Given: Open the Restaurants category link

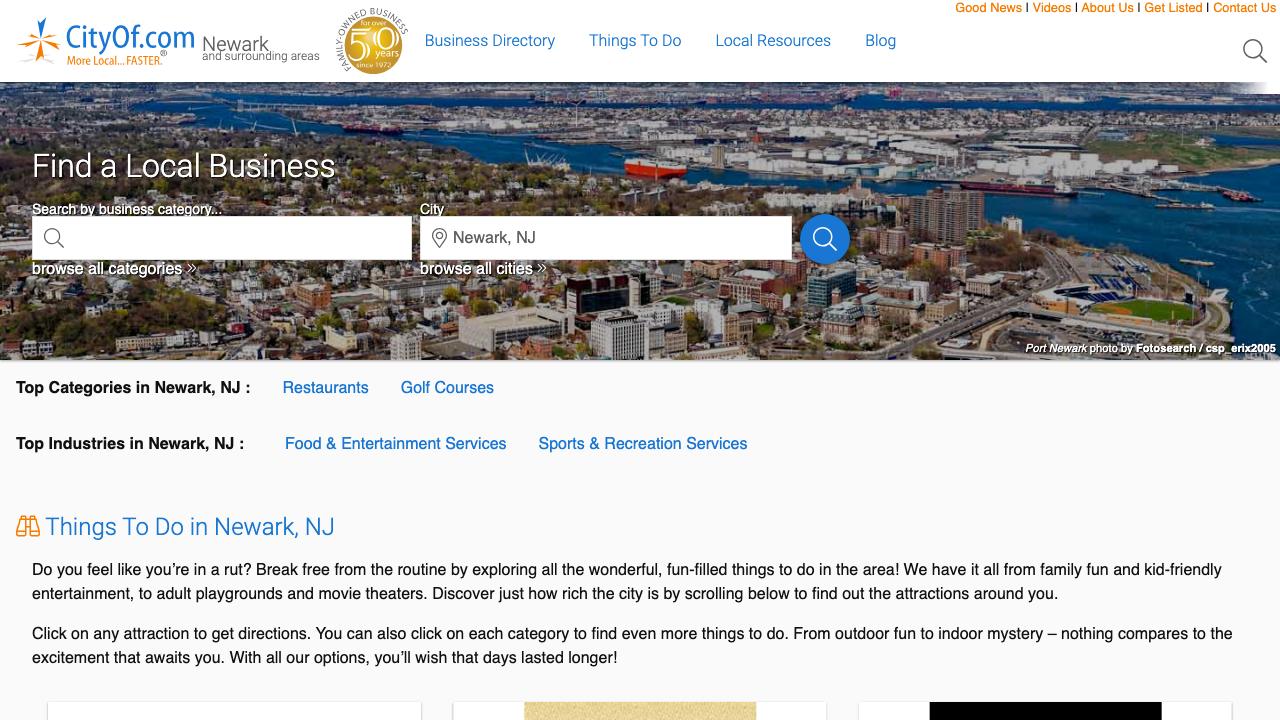Looking at the screenshot, I should pyautogui.click(x=325, y=388).
